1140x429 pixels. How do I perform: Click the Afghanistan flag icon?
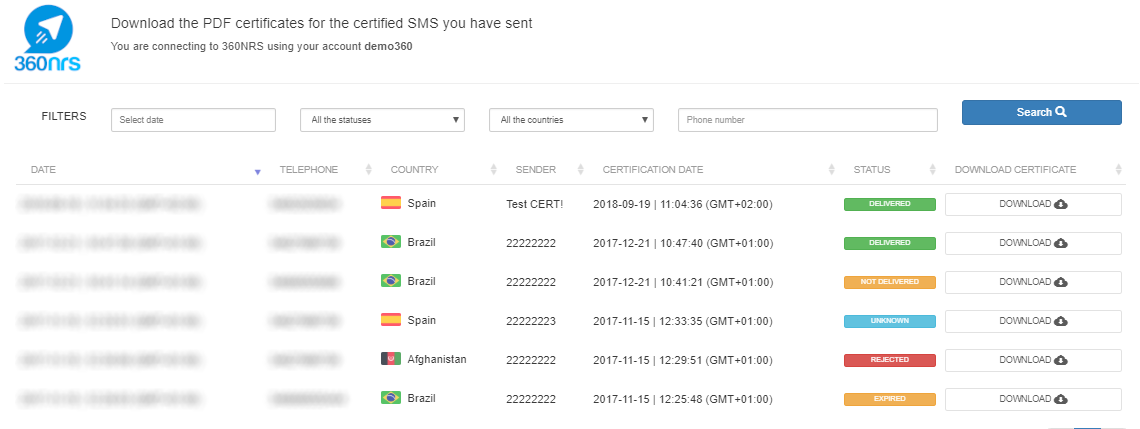coord(391,359)
